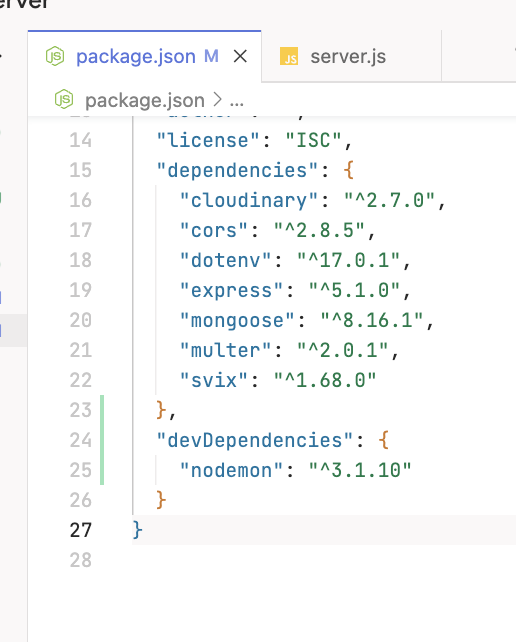Click the closing brace on line 26
Image resolution: width=516 pixels, height=642 pixels.
tap(161, 500)
